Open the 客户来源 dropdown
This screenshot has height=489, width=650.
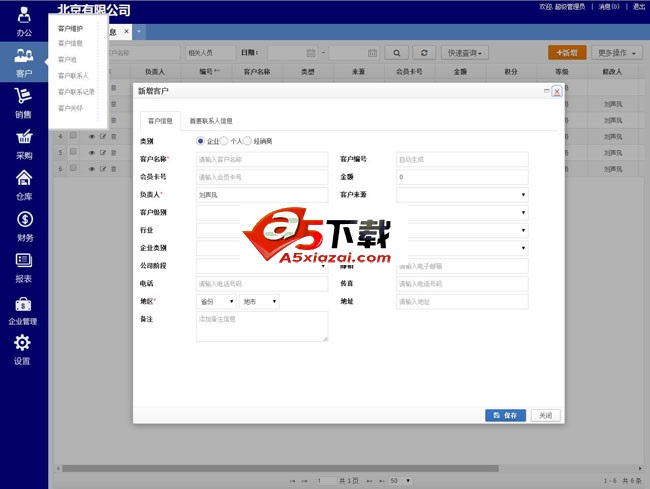click(462, 194)
